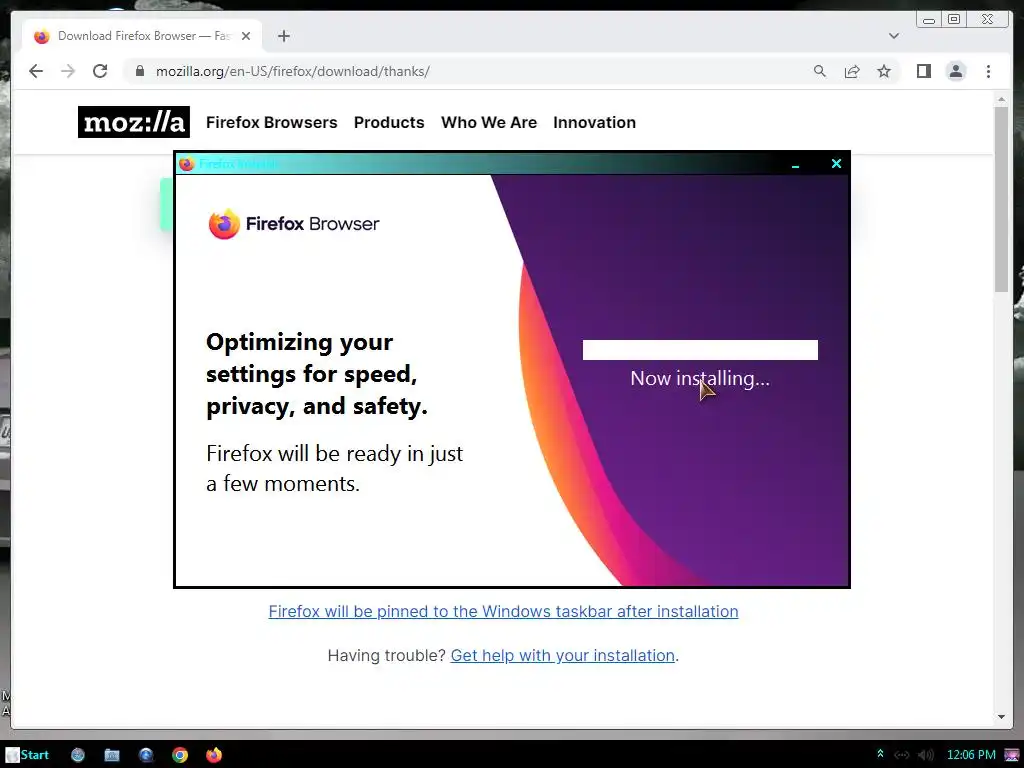
Task: Open the Who We Are menu
Action: coord(489,122)
